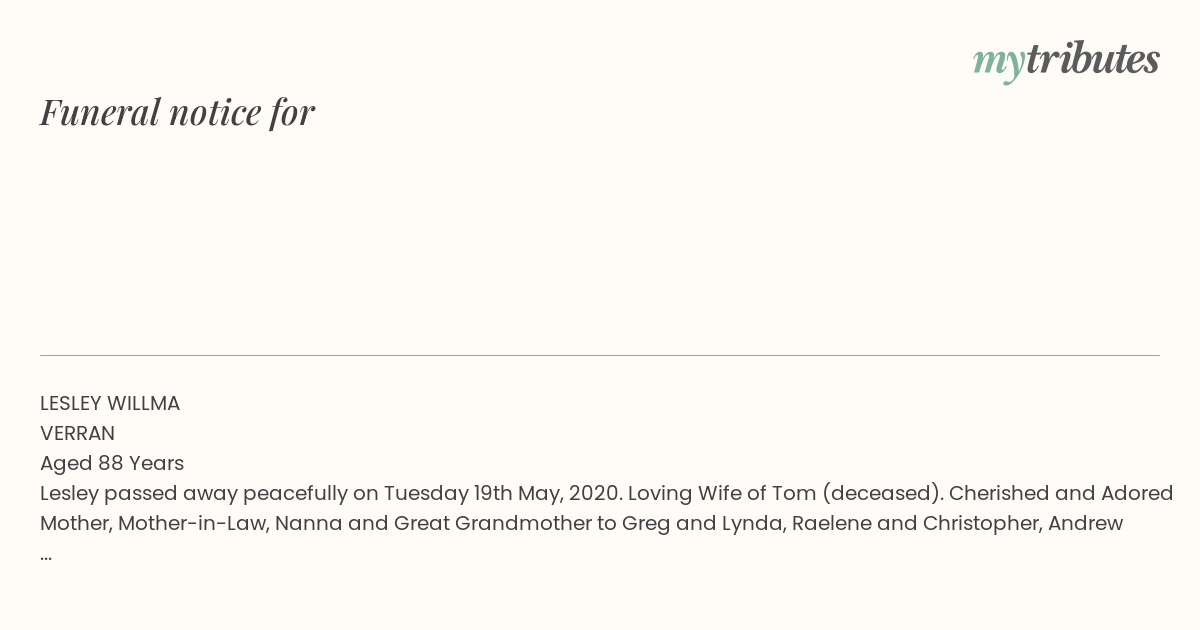
Task: Click the word "Funeral" in the heading
Action: (x=100, y=112)
